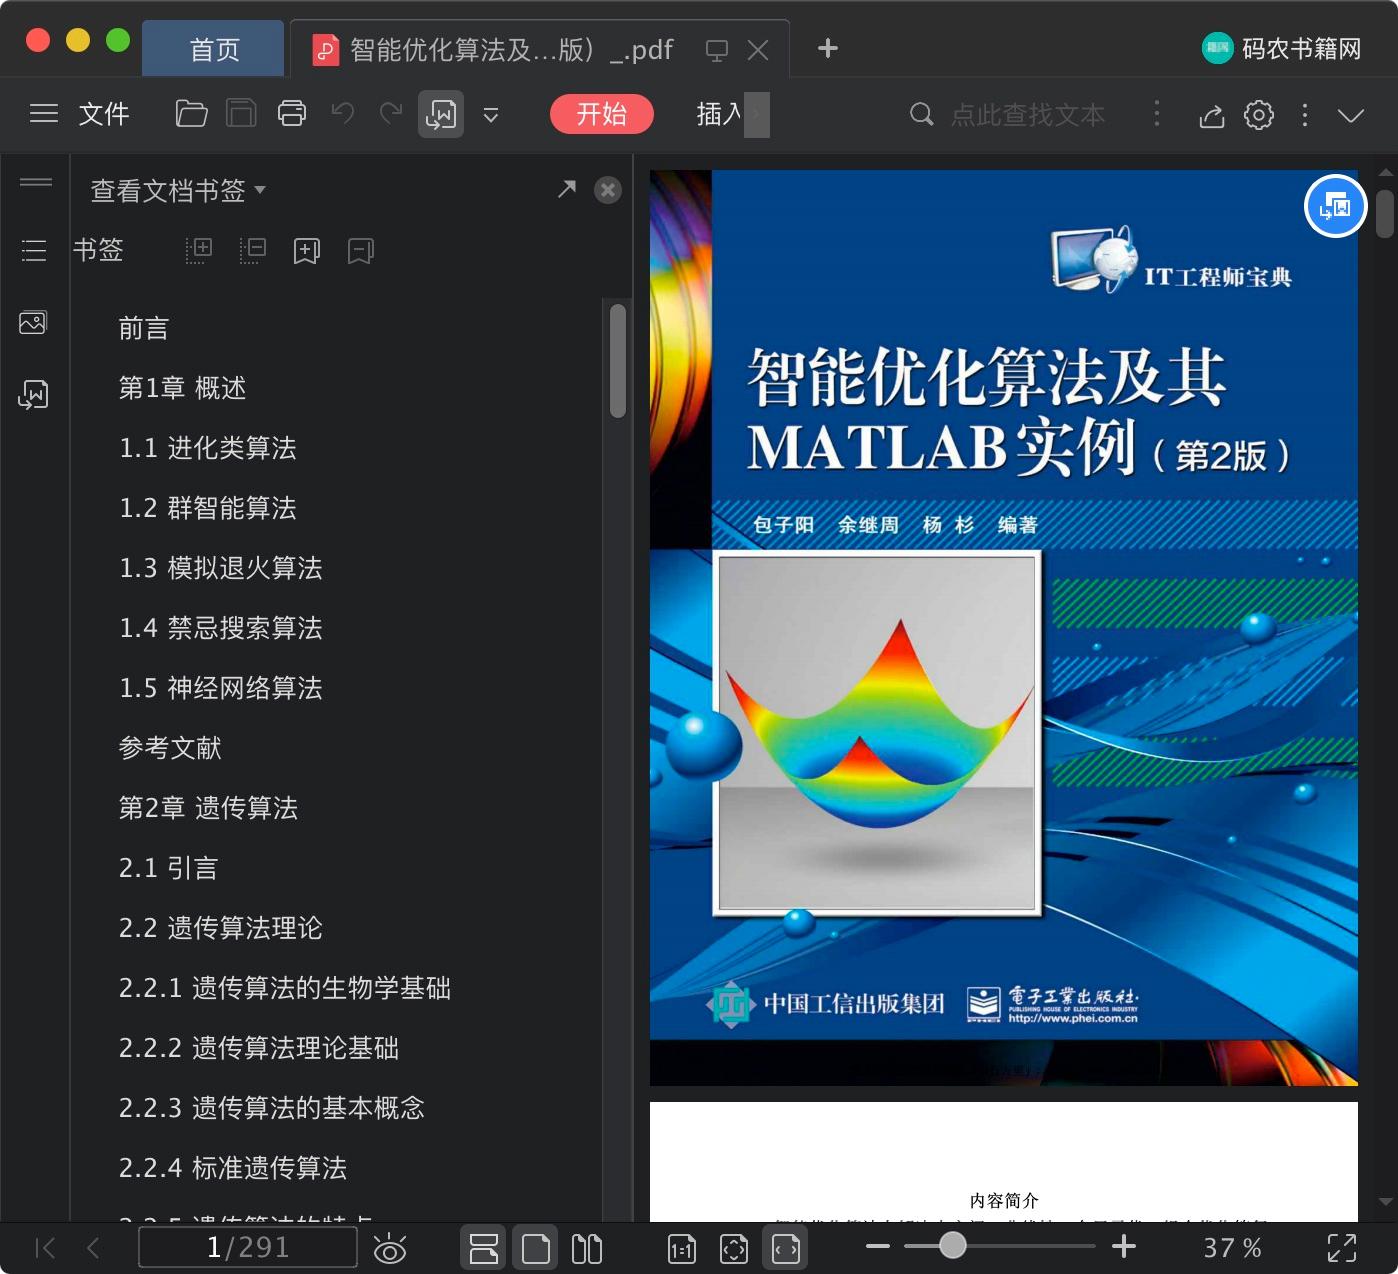Pop out the bookmark panel arrow icon
Screen dimensions: 1398x1274
point(567,188)
